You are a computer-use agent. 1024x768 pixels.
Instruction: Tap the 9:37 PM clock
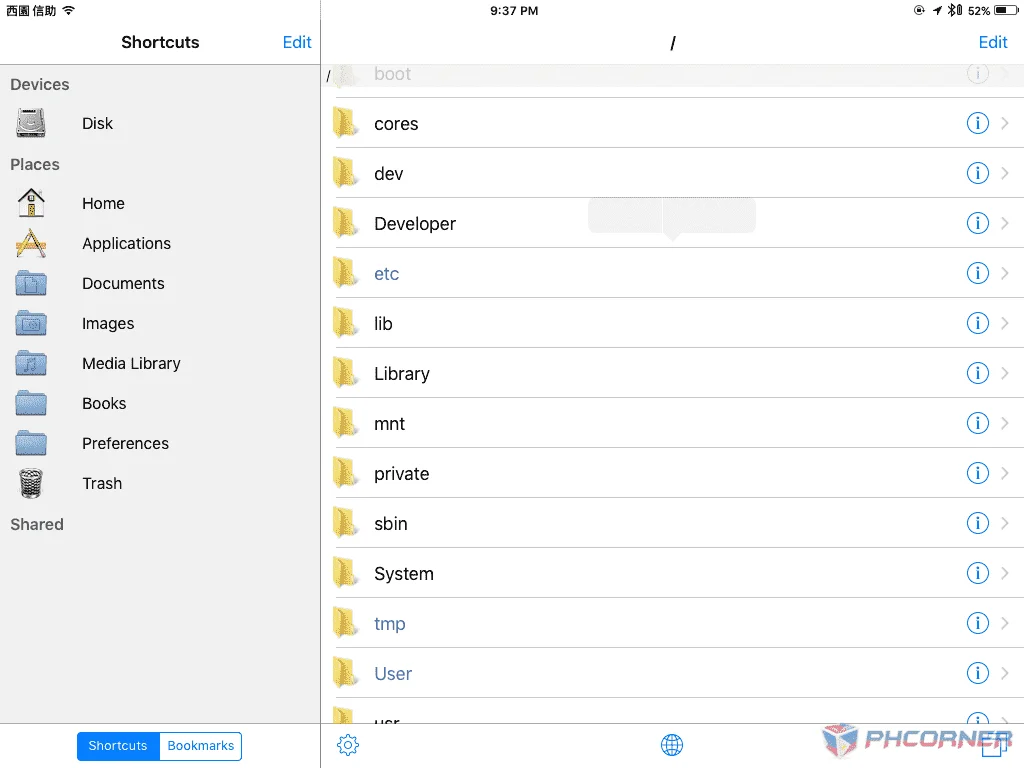[514, 10]
